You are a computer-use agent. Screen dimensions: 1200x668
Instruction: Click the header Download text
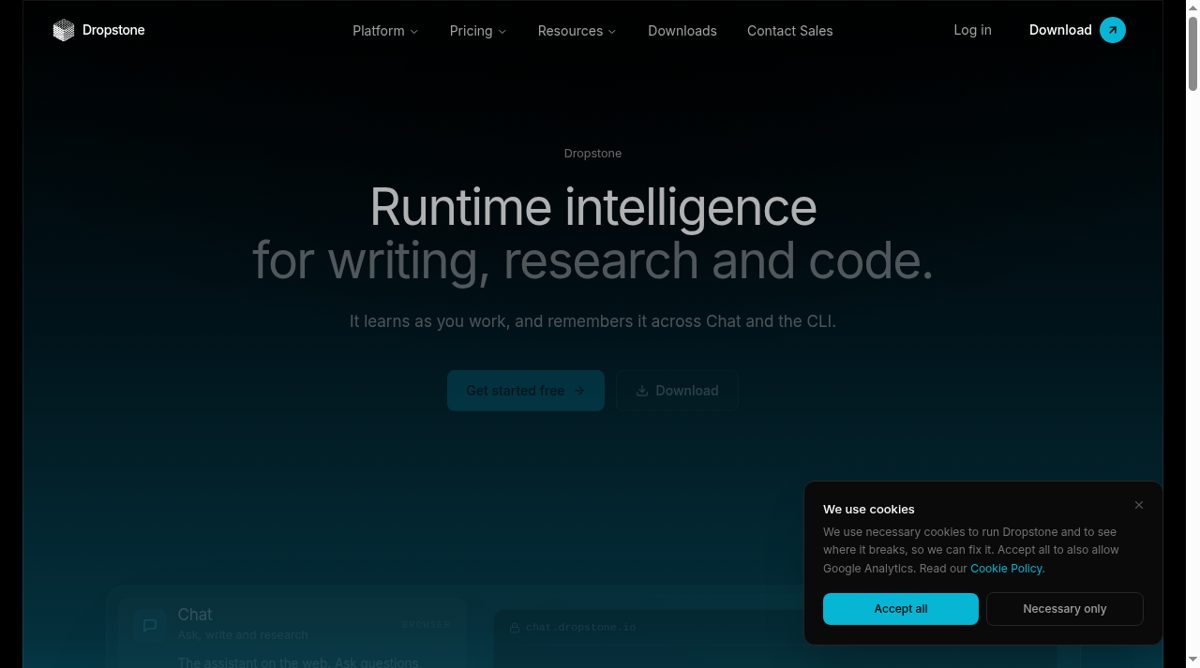click(1060, 30)
